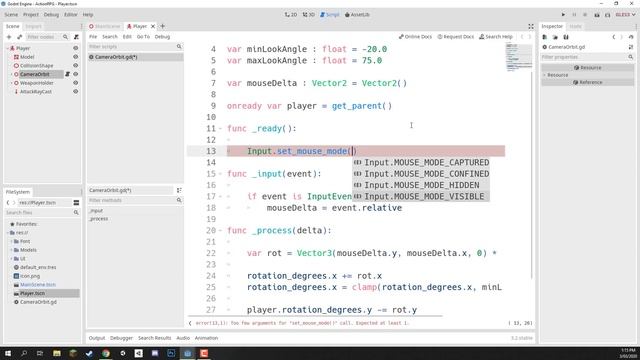Click the script editor vertical scrollbar

[x=531, y=176]
